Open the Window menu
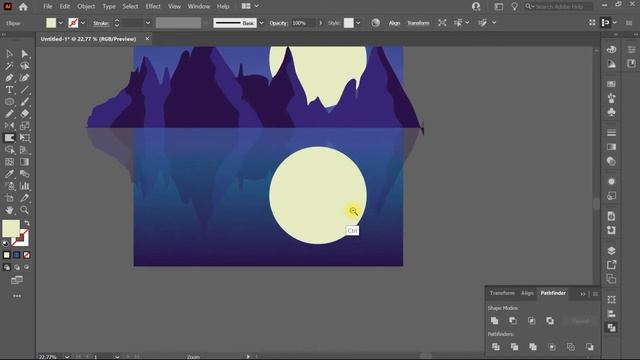This screenshot has width=640, height=360. pyautogui.click(x=199, y=6)
